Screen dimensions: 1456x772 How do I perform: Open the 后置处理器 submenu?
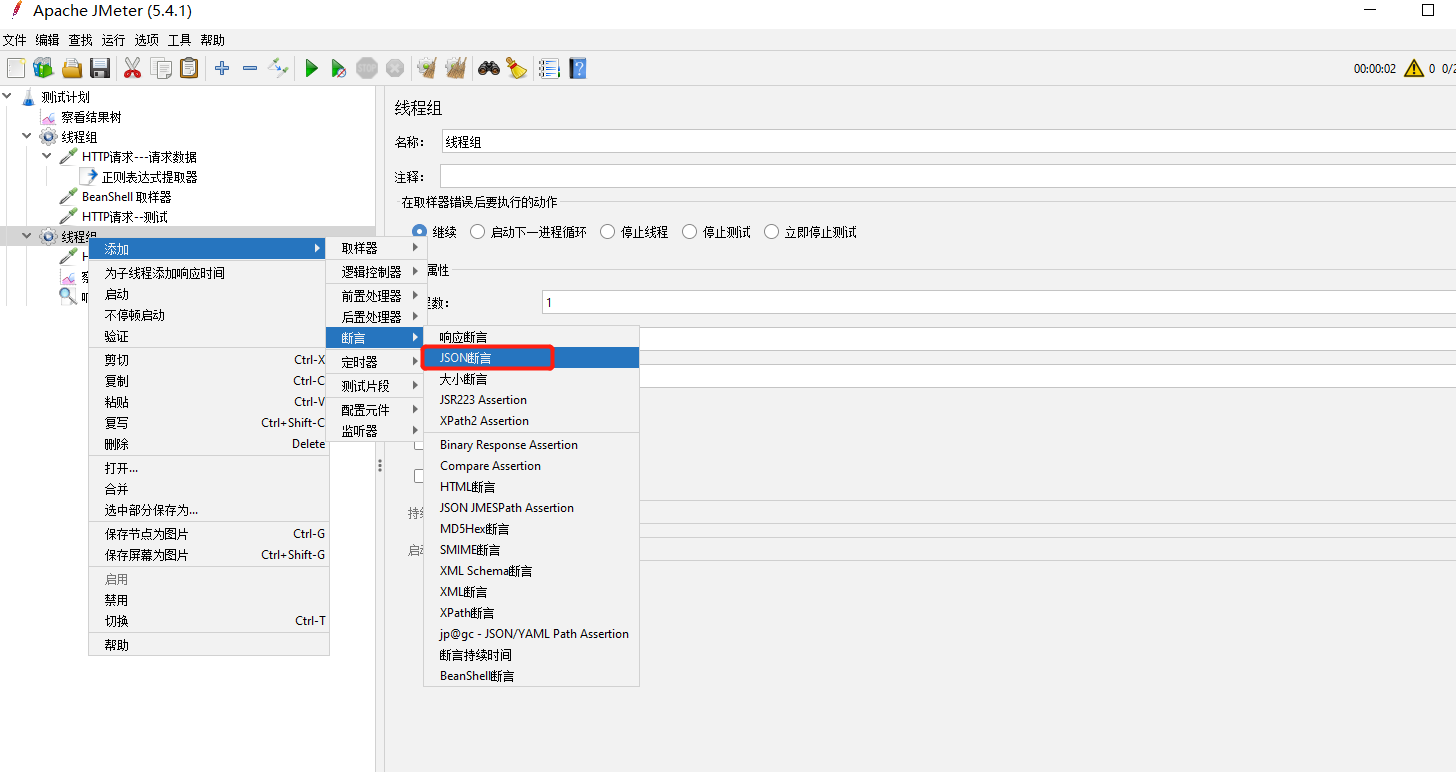[377, 317]
